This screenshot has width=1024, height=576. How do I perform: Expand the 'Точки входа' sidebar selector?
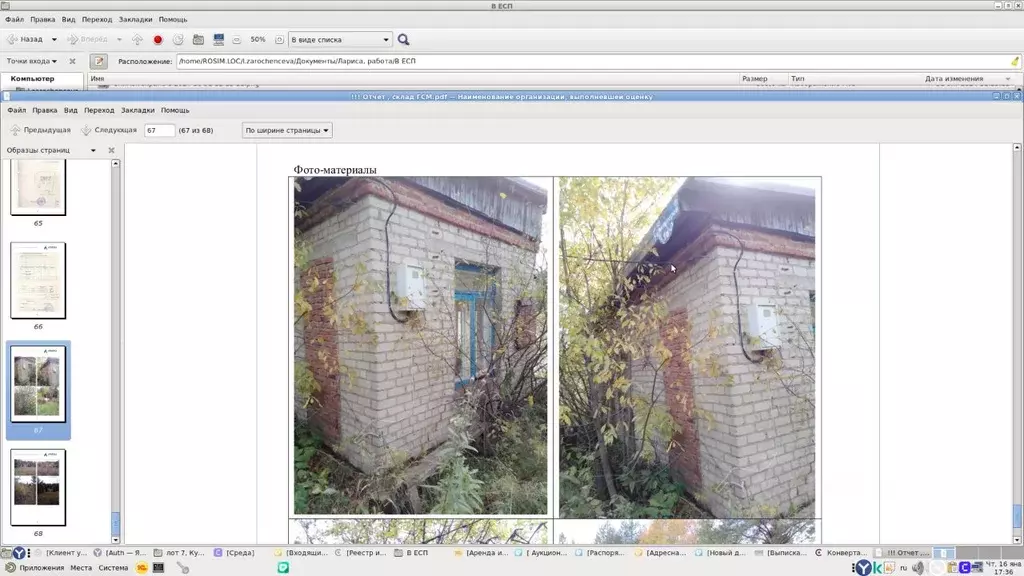tap(32, 62)
